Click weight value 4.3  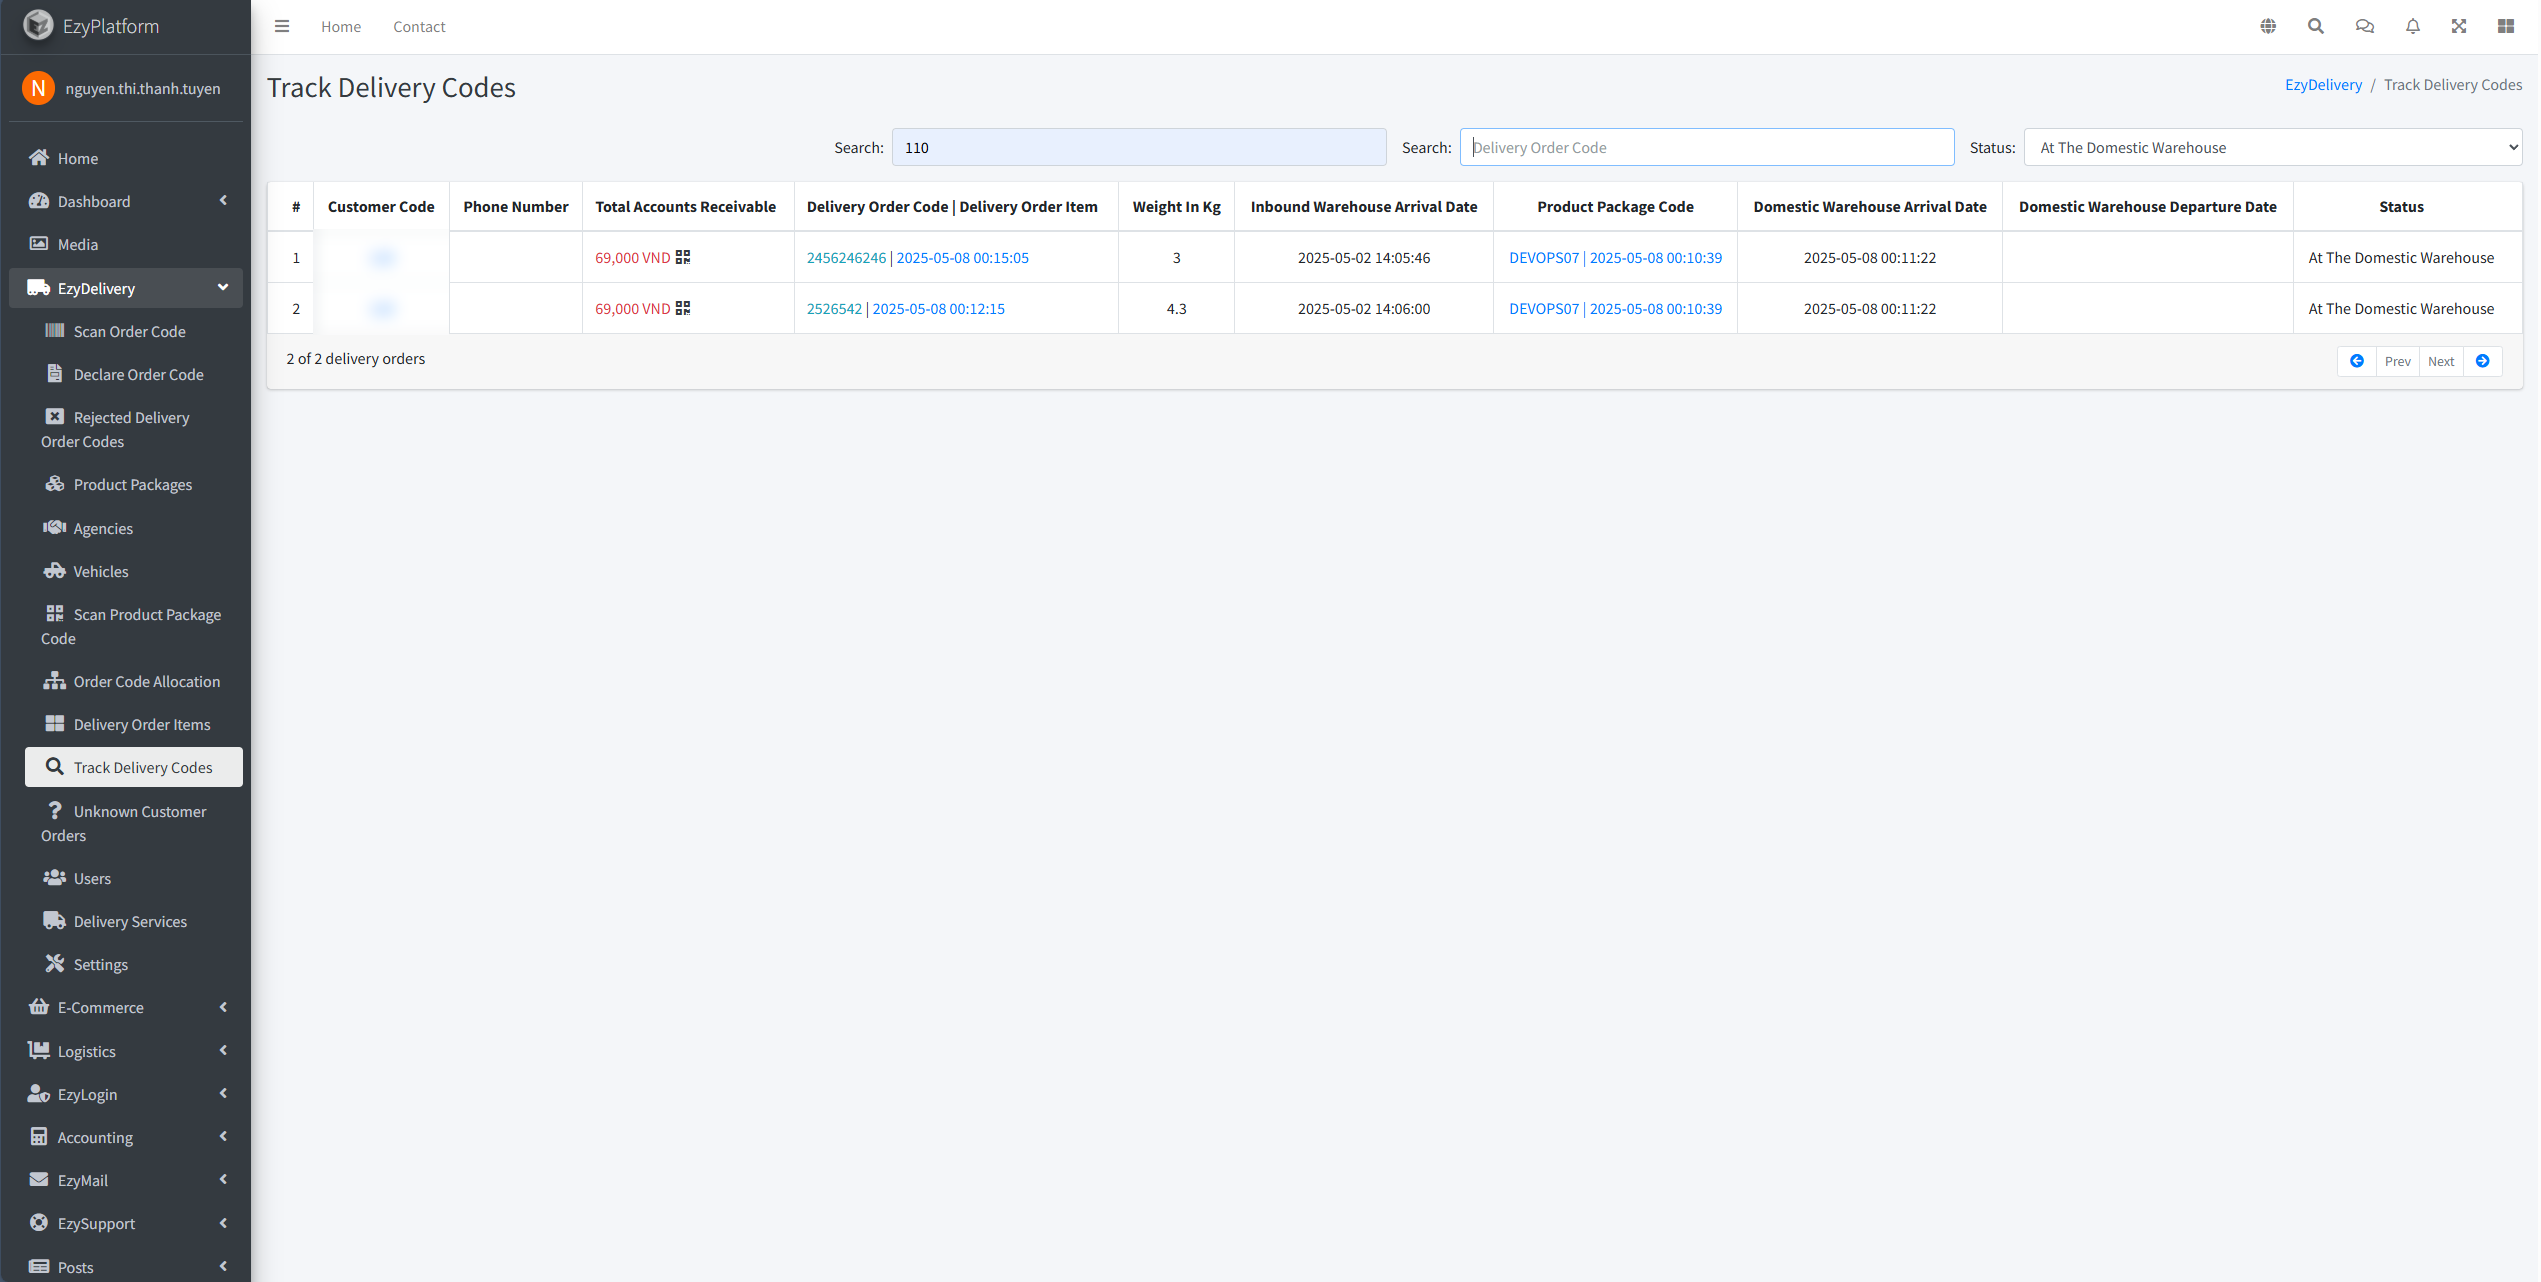[x=1176, y=309]
